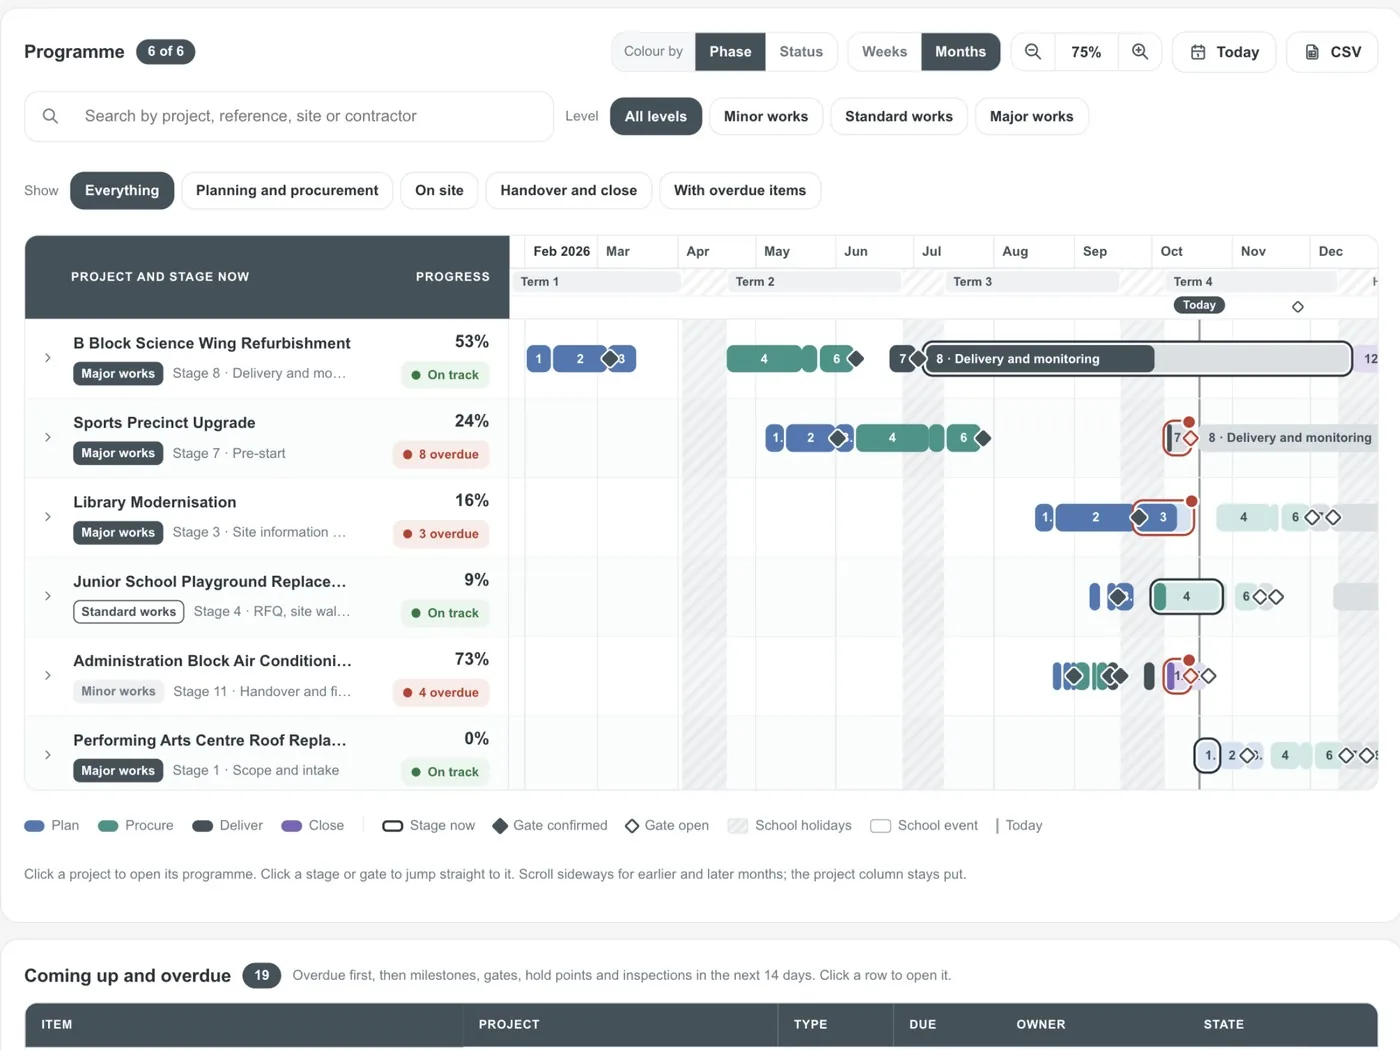This screenshot has height=1050, width=1400.
Task: Open Sports Precinct 8 overdue badge
Action: point(441,454)
